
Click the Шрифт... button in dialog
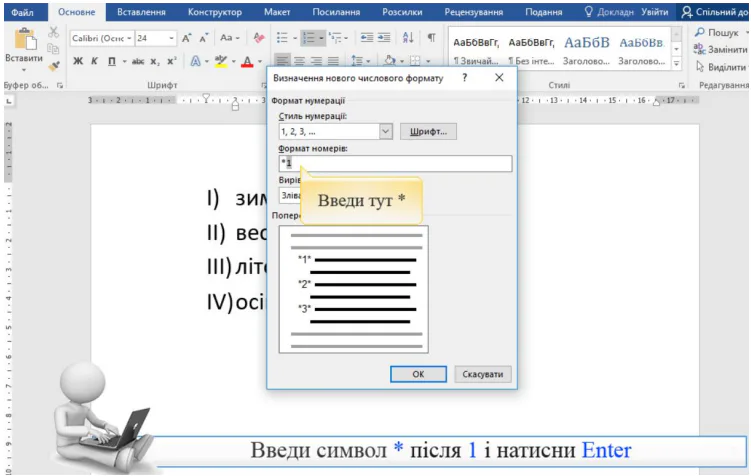[429, 131]
